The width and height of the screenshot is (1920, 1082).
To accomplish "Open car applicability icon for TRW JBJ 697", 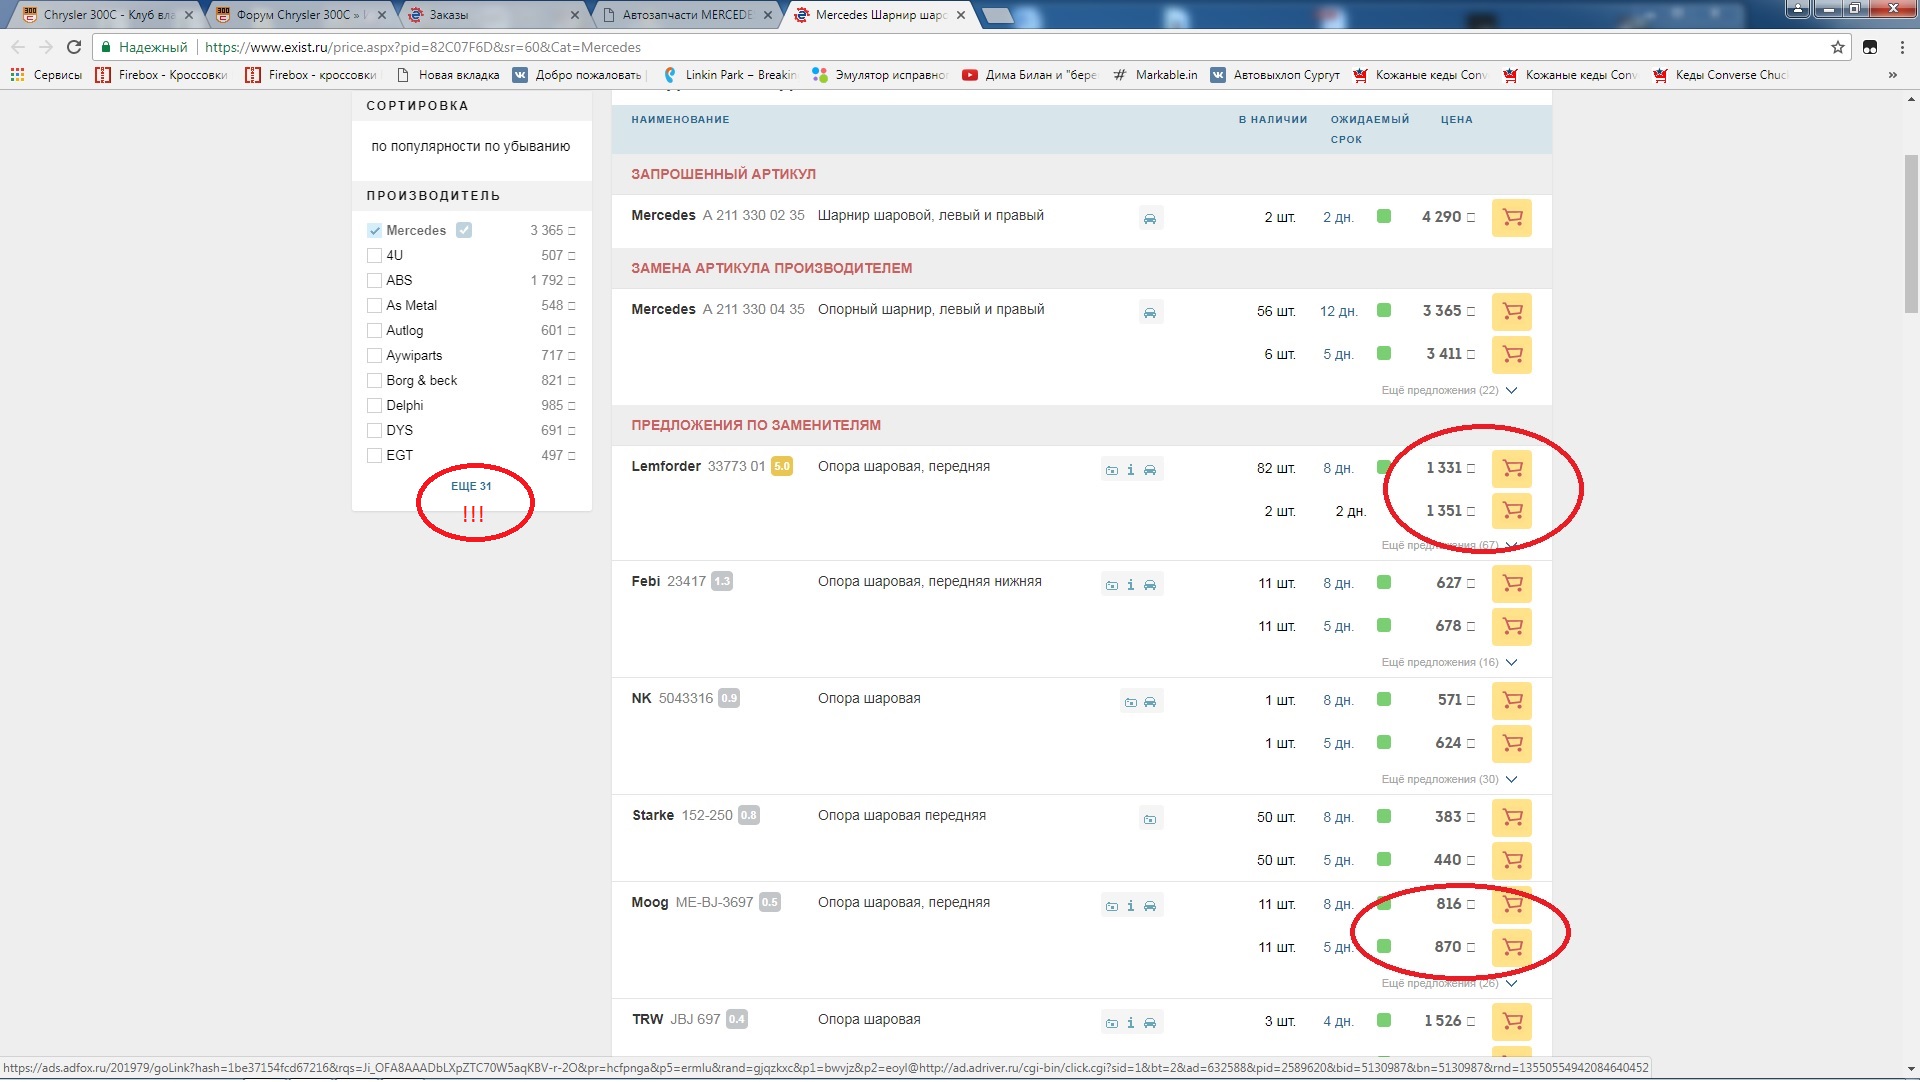I will click(x=1150, y=1023).
